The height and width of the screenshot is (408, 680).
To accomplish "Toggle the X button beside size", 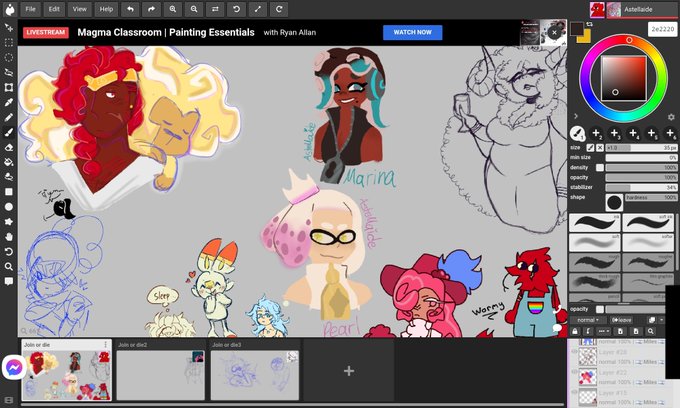I will [600, 147].
